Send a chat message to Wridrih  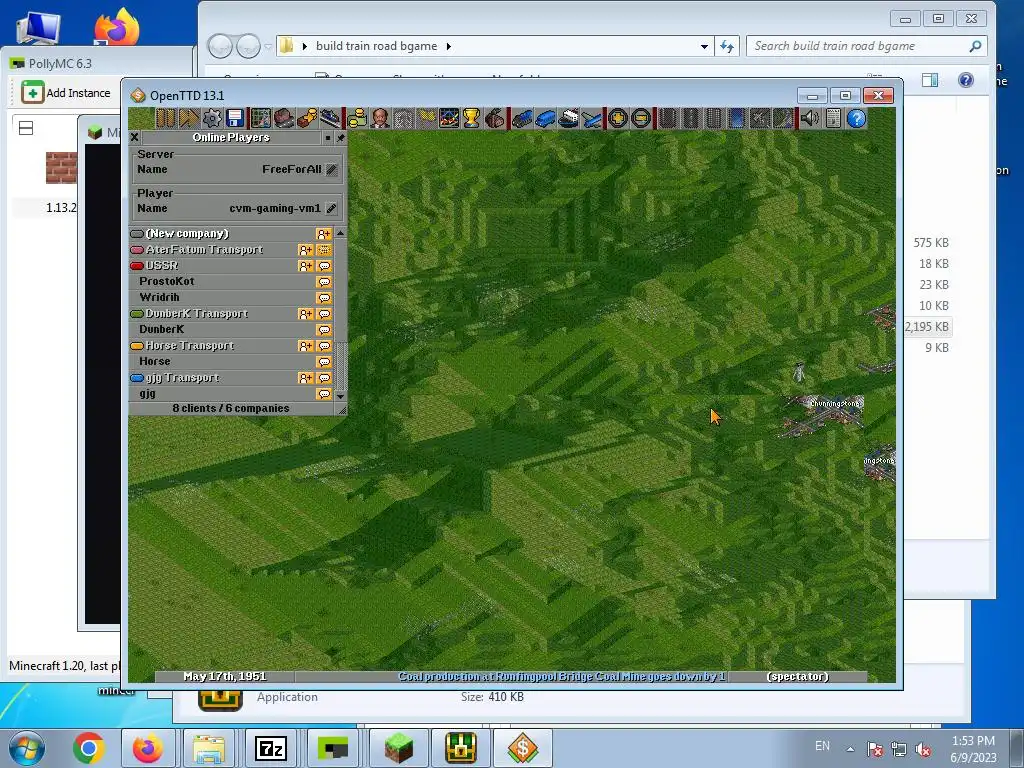point(324,298)
